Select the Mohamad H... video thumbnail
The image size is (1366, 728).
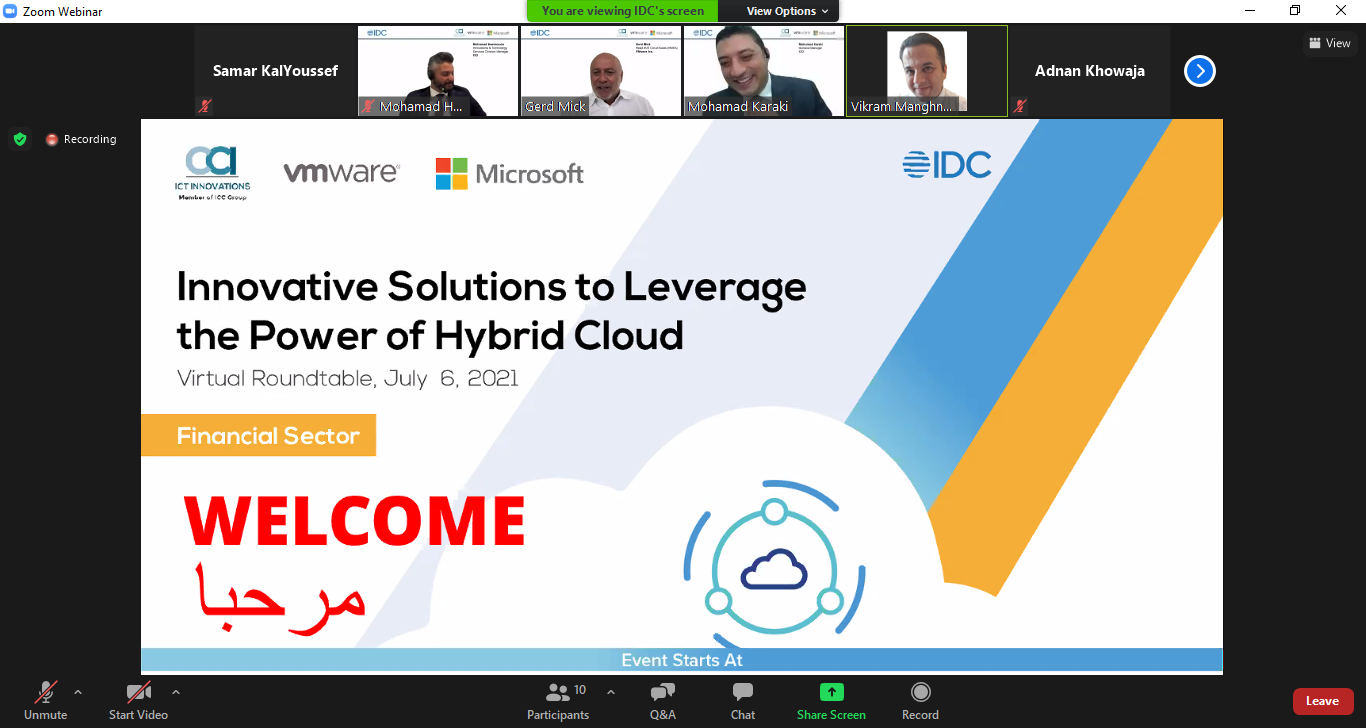(438, 71)
